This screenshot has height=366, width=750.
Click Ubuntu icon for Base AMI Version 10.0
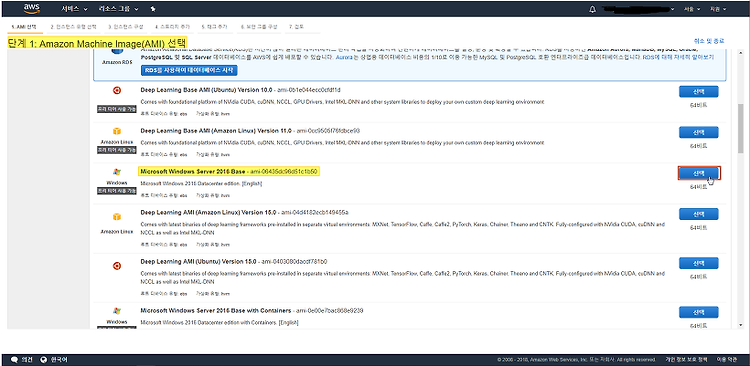click(117, 90)
